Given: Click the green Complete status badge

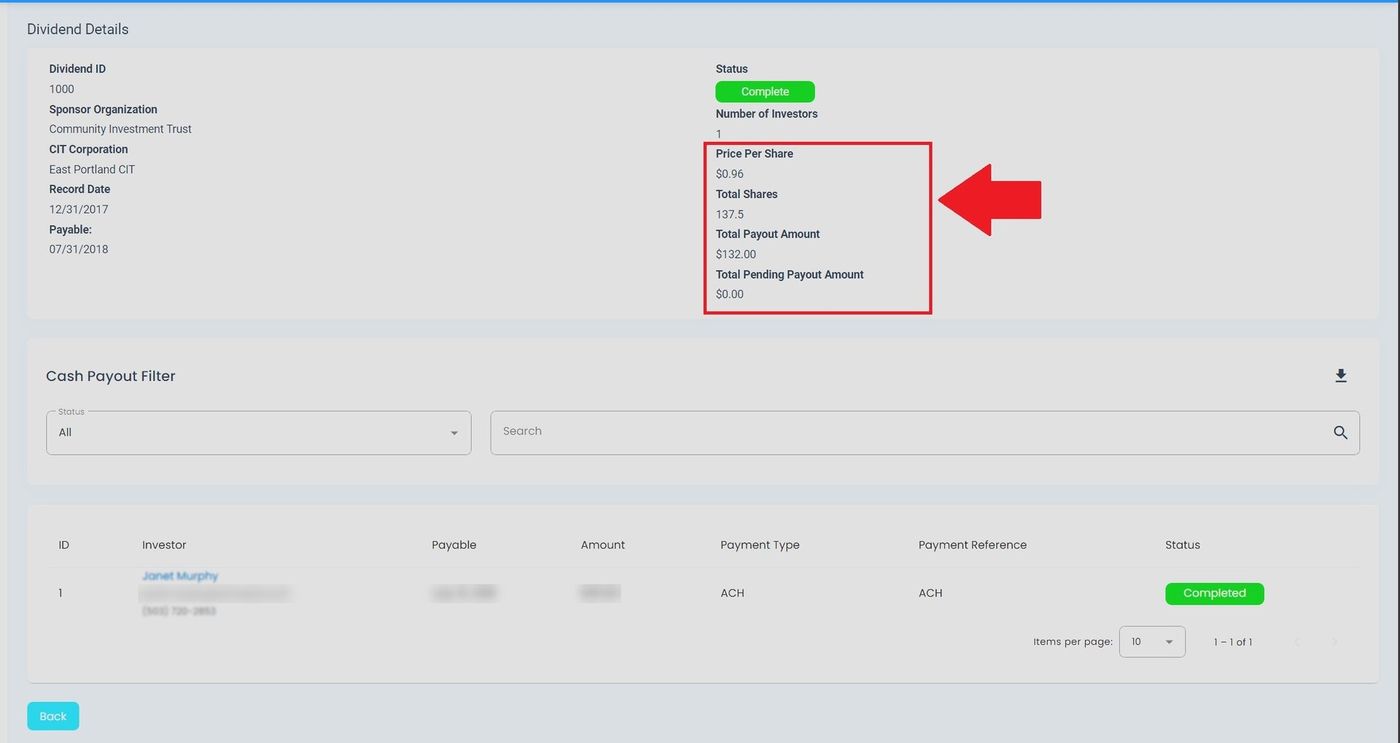Looking at the screenshot, I should pyautogui.click(x=765, y=92).
